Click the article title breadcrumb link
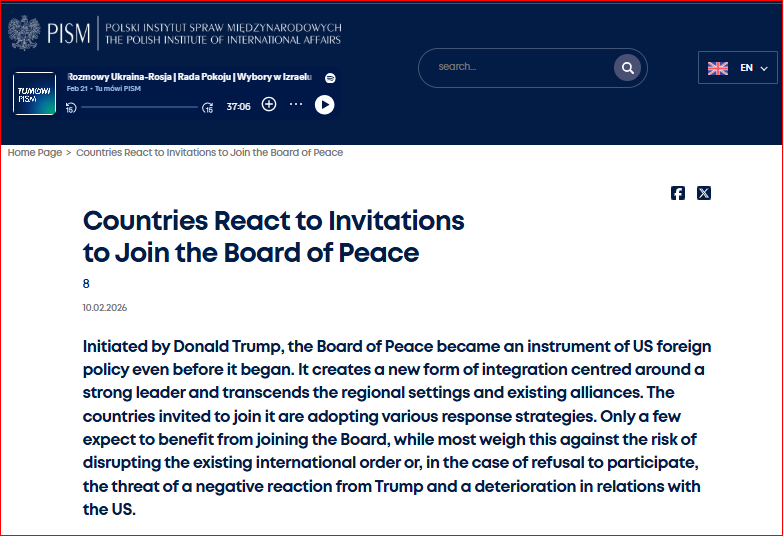Viewport: 783px width, 536px height. 209,153
